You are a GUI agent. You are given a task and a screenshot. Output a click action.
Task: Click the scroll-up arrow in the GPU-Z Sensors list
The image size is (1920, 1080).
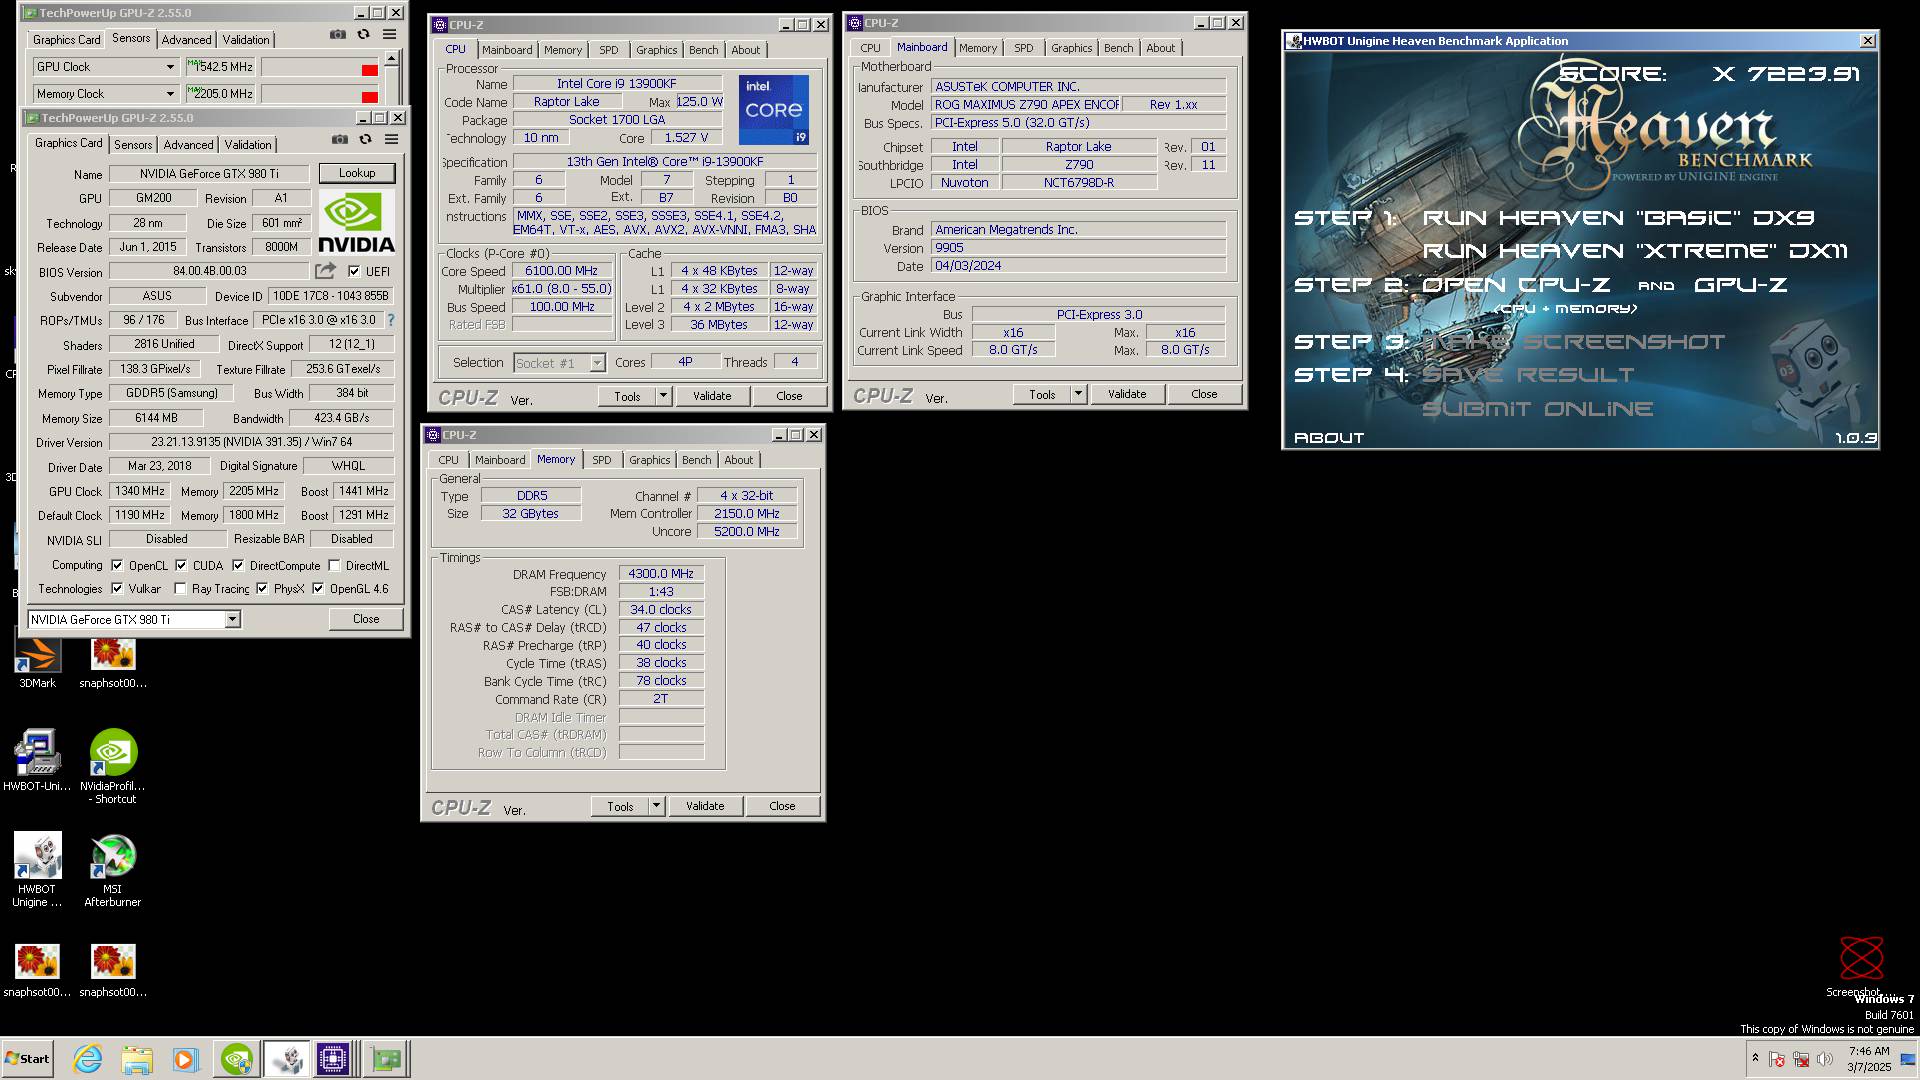391,59
